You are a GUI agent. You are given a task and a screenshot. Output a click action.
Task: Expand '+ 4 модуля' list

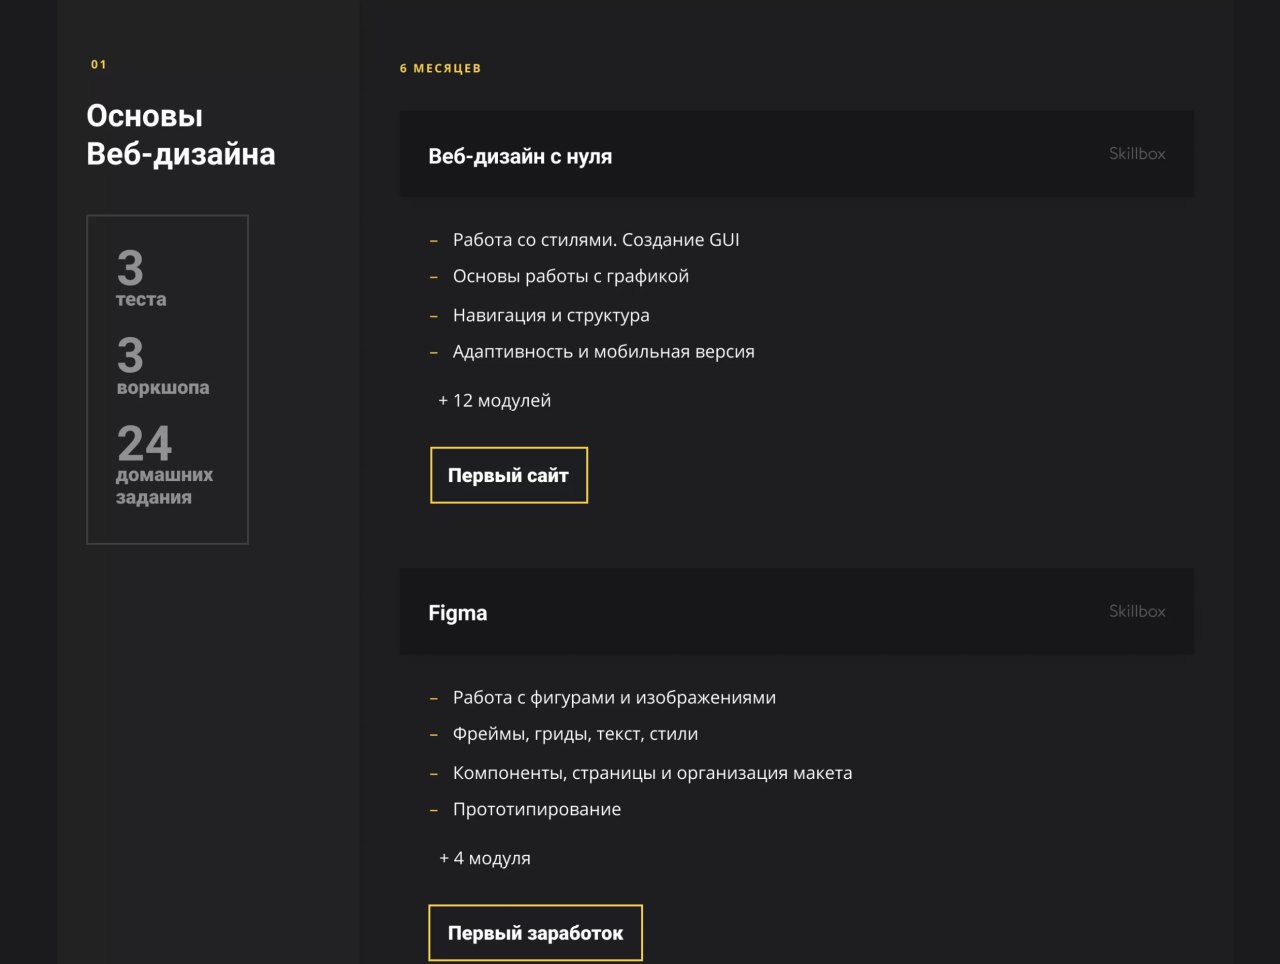pyautogui.click(x=485, y=859)
